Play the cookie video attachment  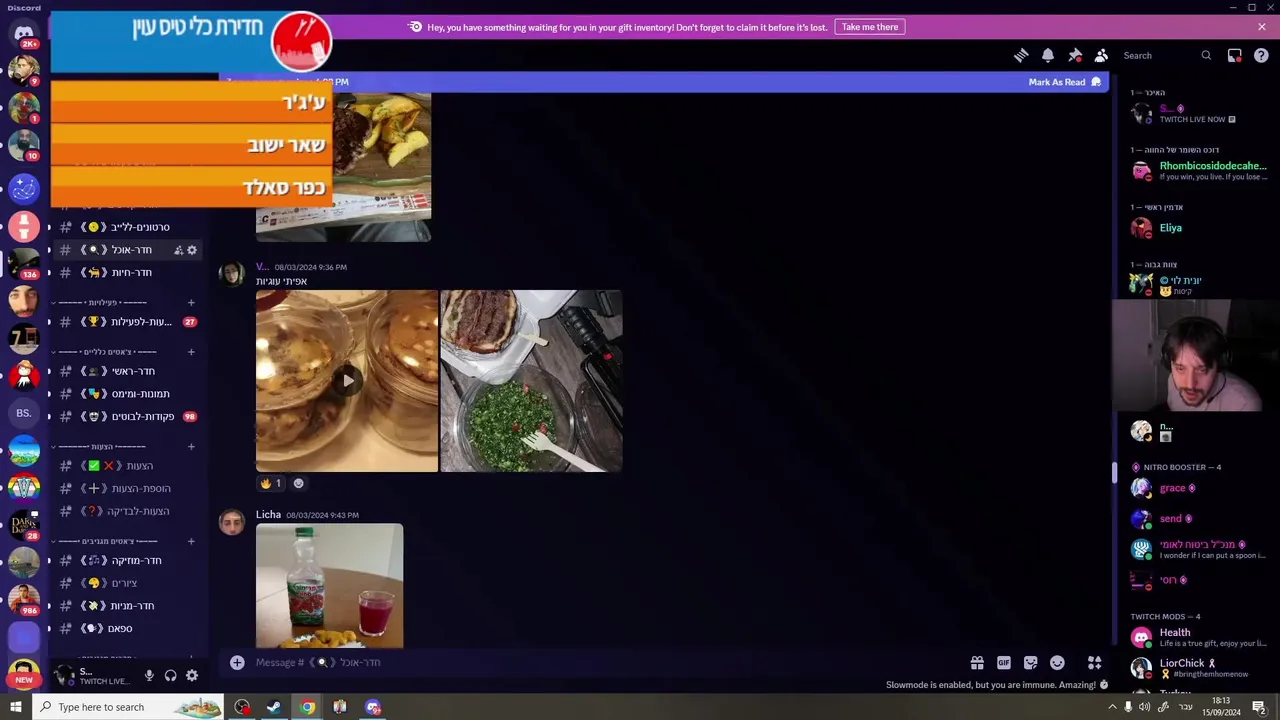coord(347,380)
